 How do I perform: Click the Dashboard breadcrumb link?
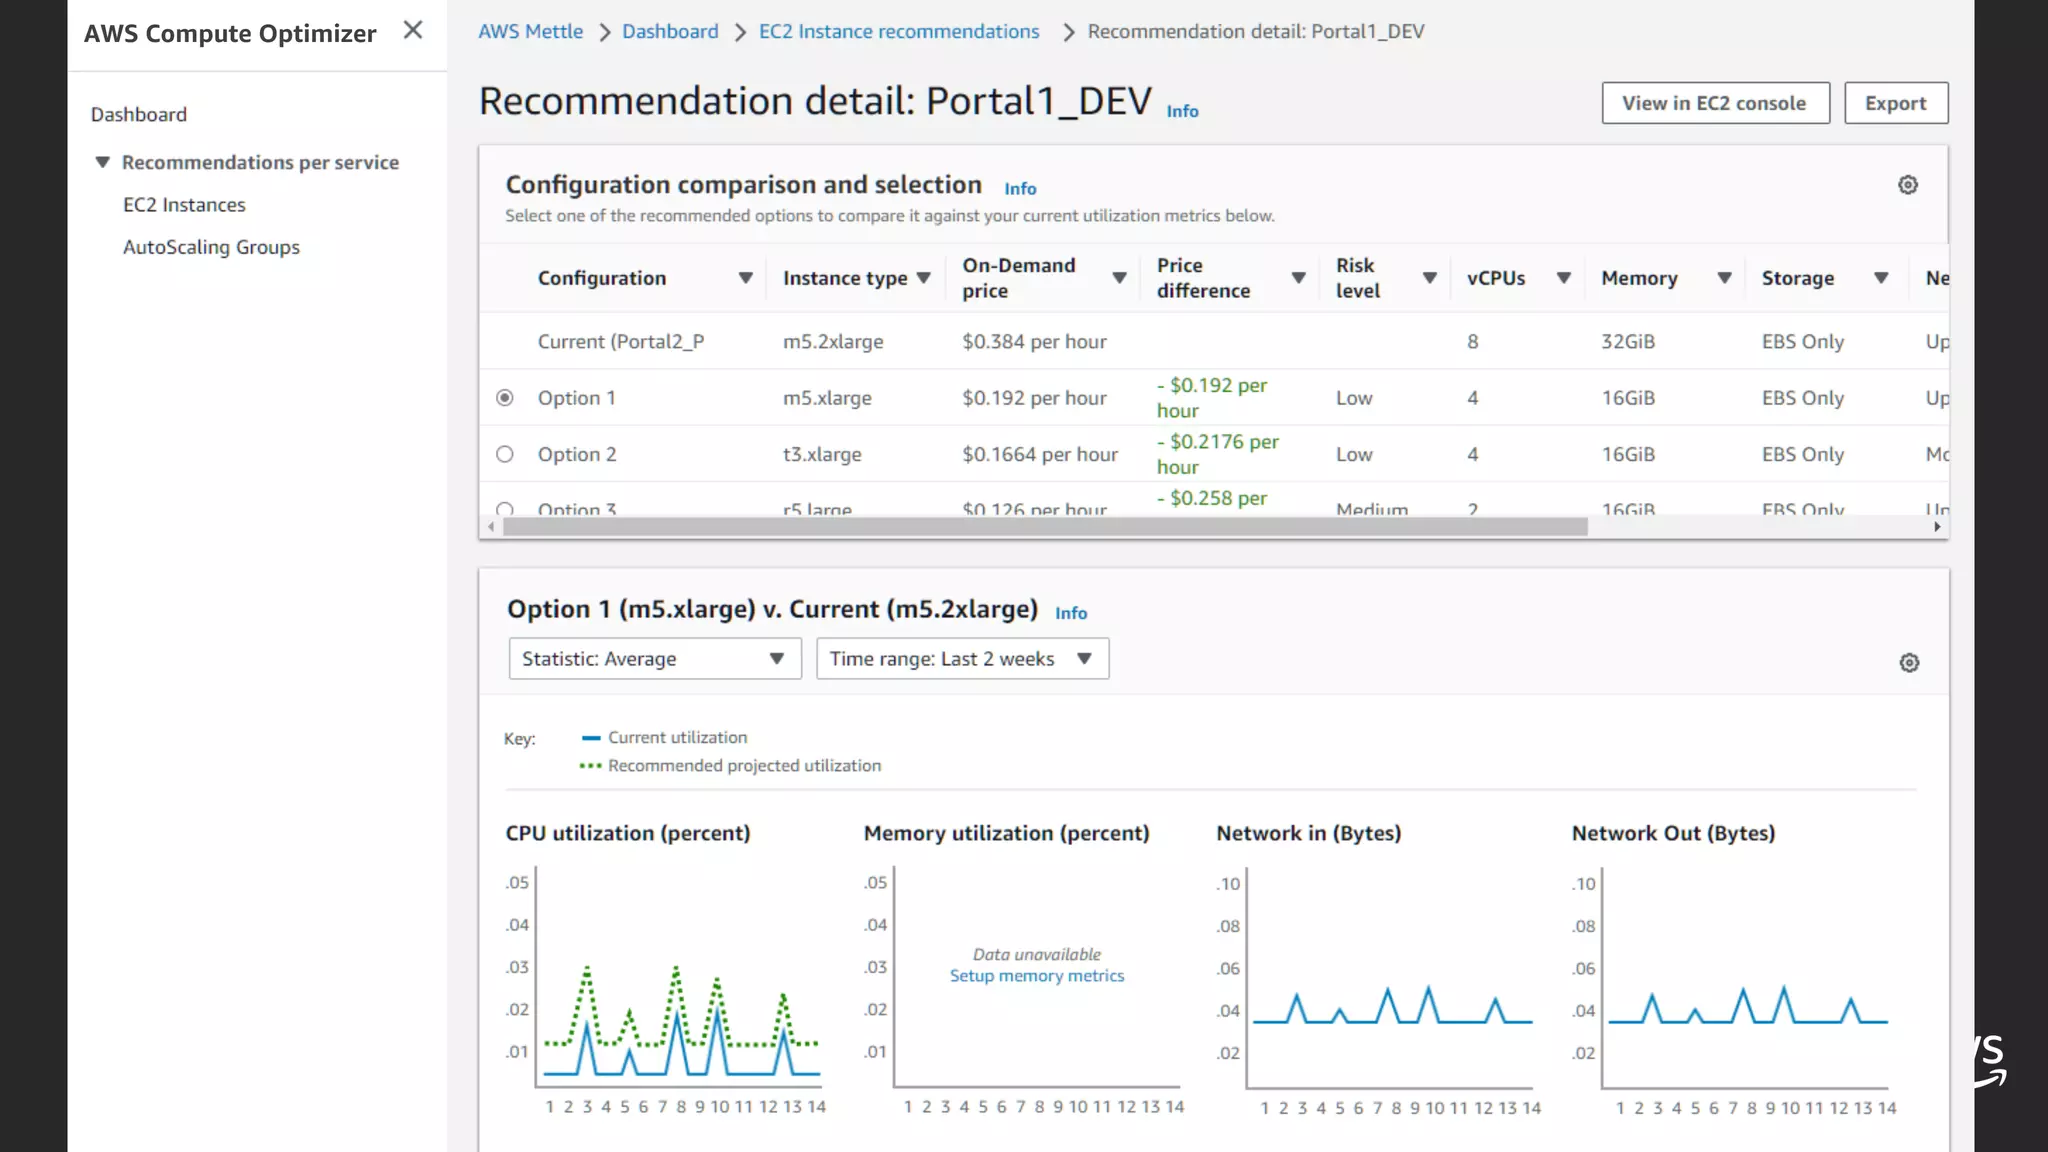coord(670,31)
